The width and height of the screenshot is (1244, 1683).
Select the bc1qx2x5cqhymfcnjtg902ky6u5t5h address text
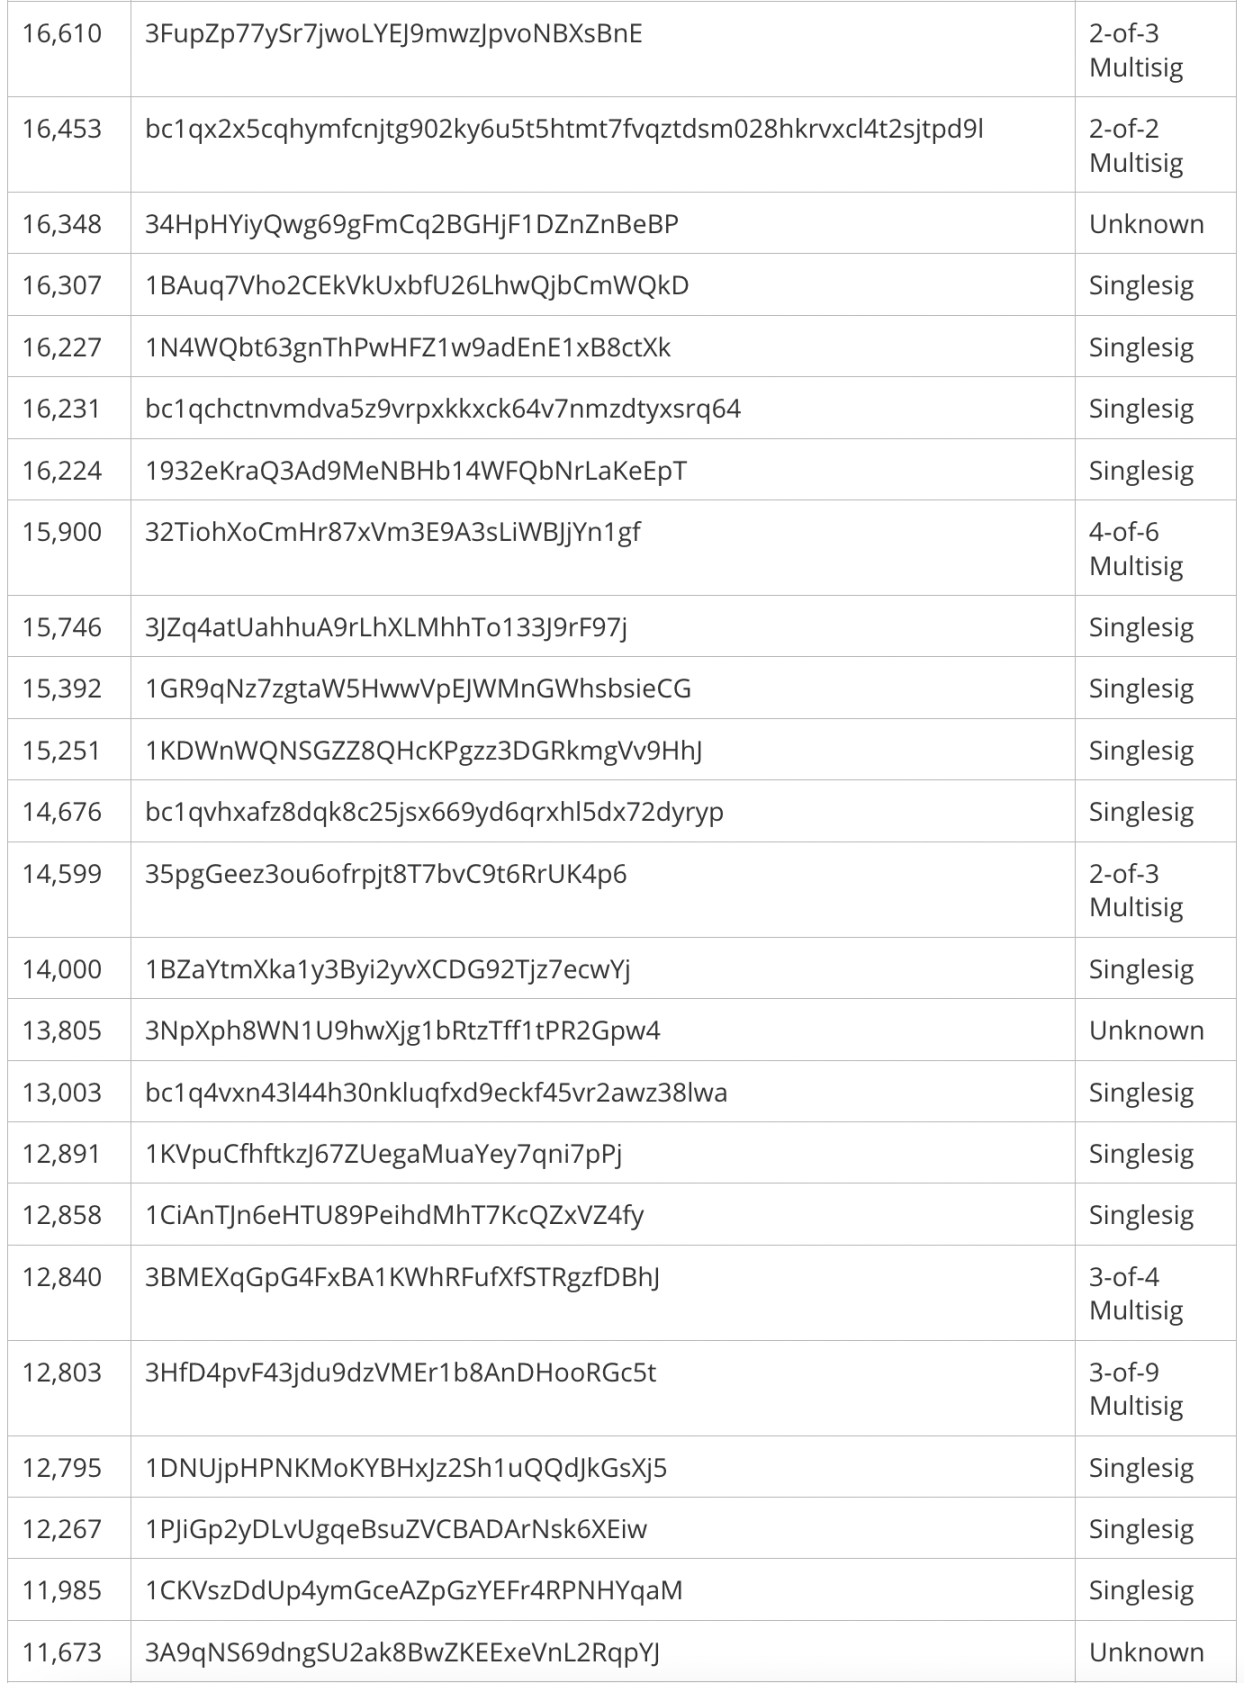pyautogui.click(x=564, y=129)
